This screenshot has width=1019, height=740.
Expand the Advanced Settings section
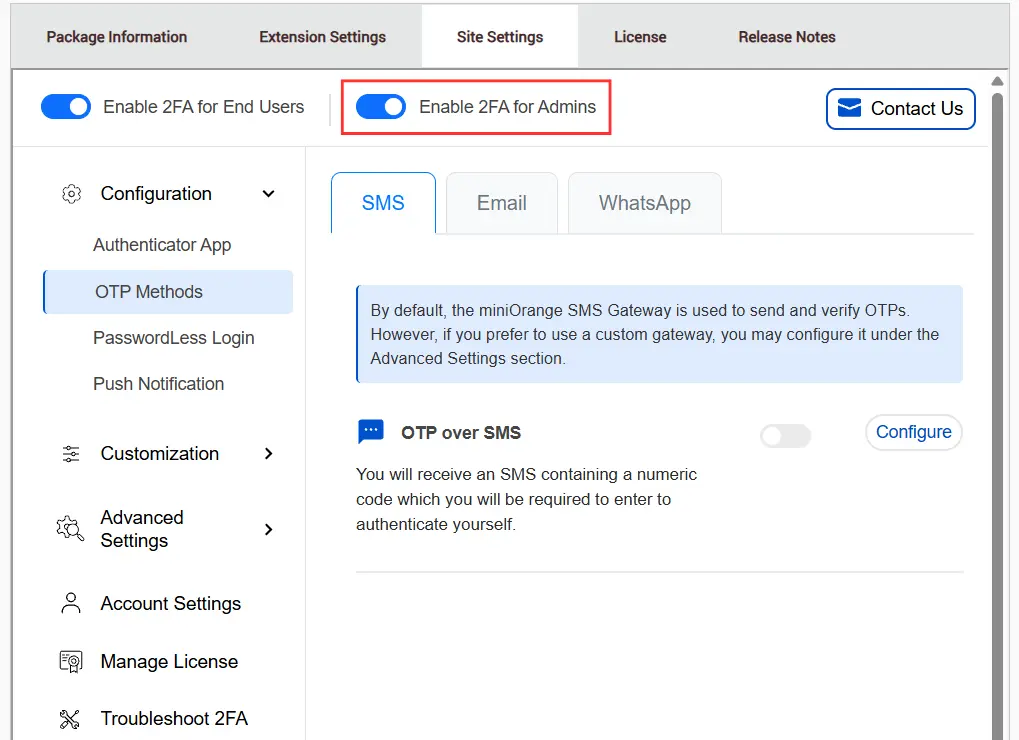pyautogui.click(x=268, y=529)
